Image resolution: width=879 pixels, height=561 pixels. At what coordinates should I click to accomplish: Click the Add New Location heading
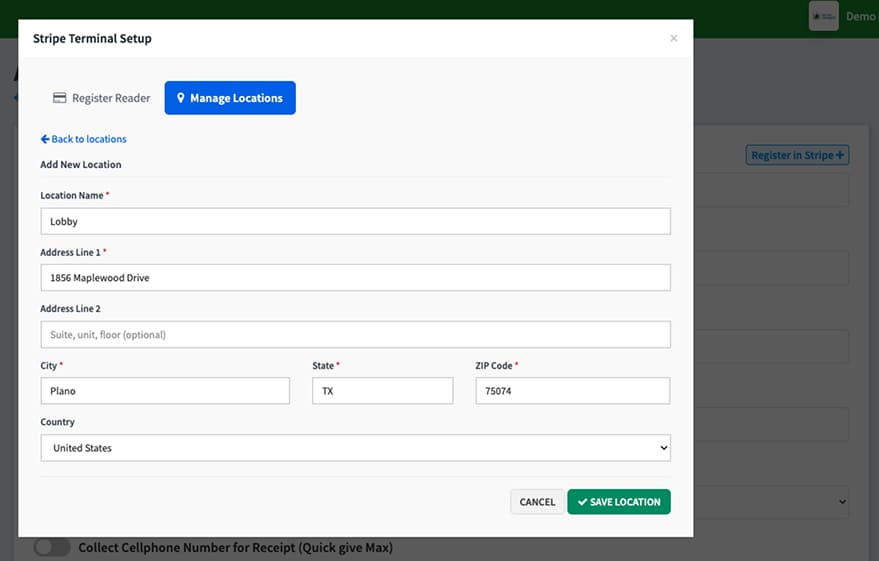tap(81, 165)
